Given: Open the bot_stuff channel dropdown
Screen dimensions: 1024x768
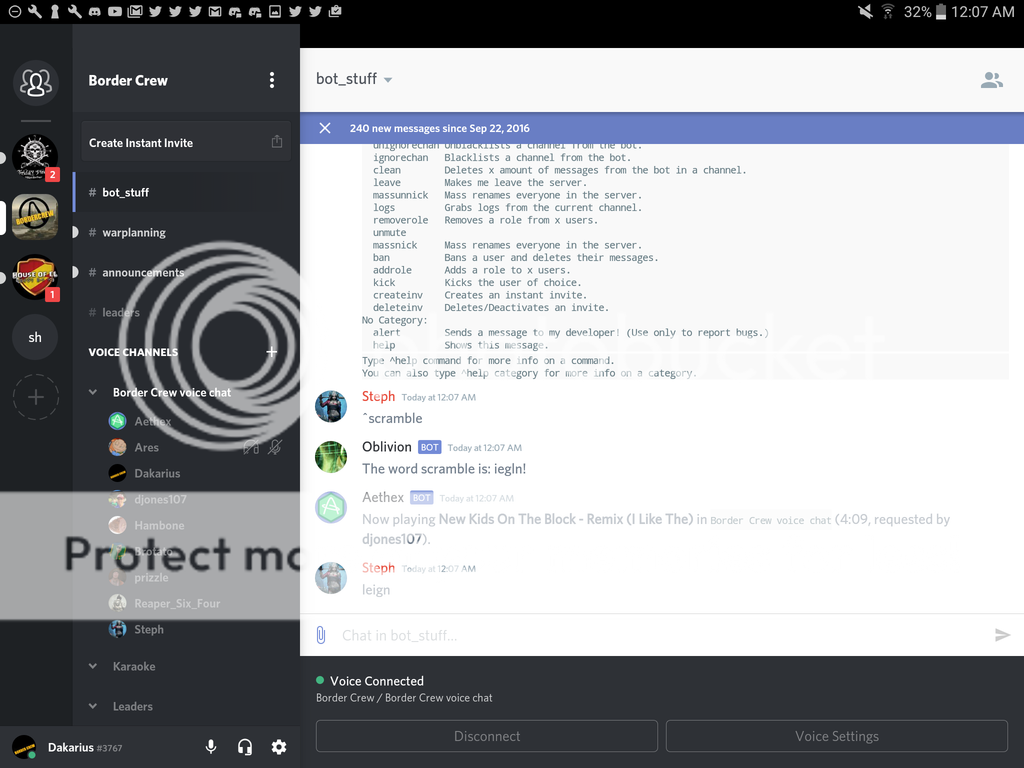Looking at the screenshot, I should 388,80.
